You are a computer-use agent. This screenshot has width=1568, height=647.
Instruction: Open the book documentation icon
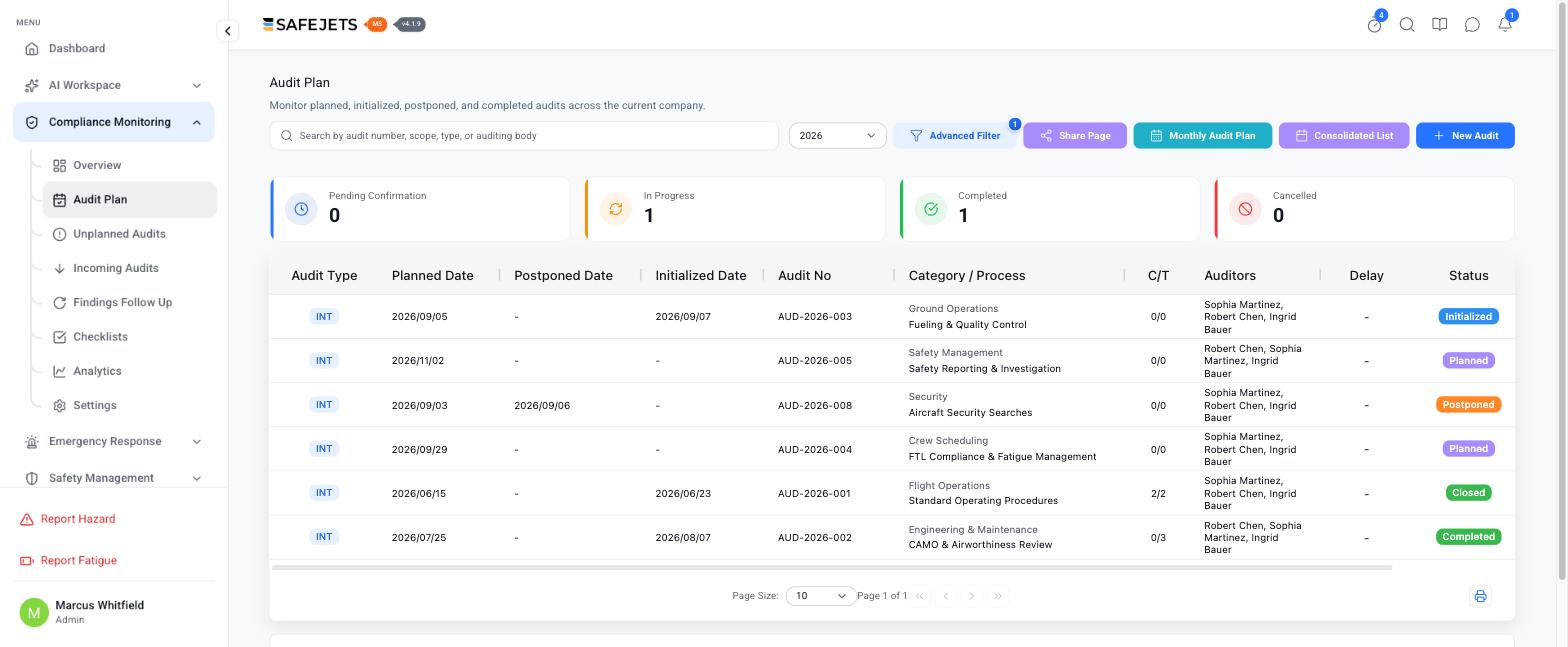point(1440,25)
